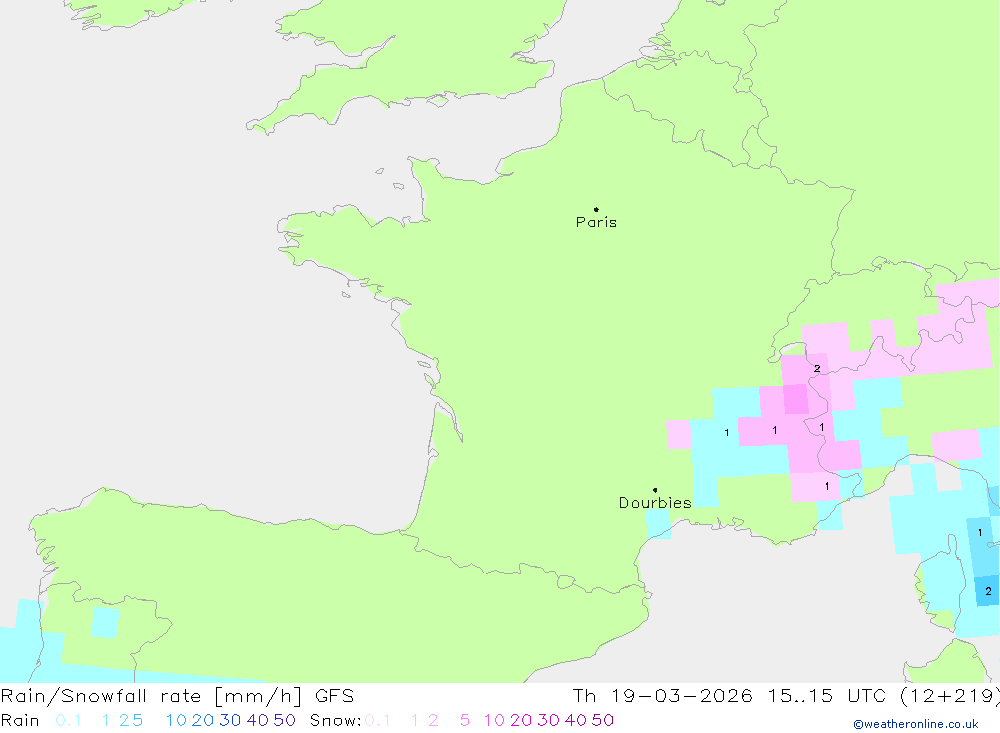The width and height of the screenshot is (1000, 733).
Task: Click the Dourbies city label
Action: pos(655,503)
